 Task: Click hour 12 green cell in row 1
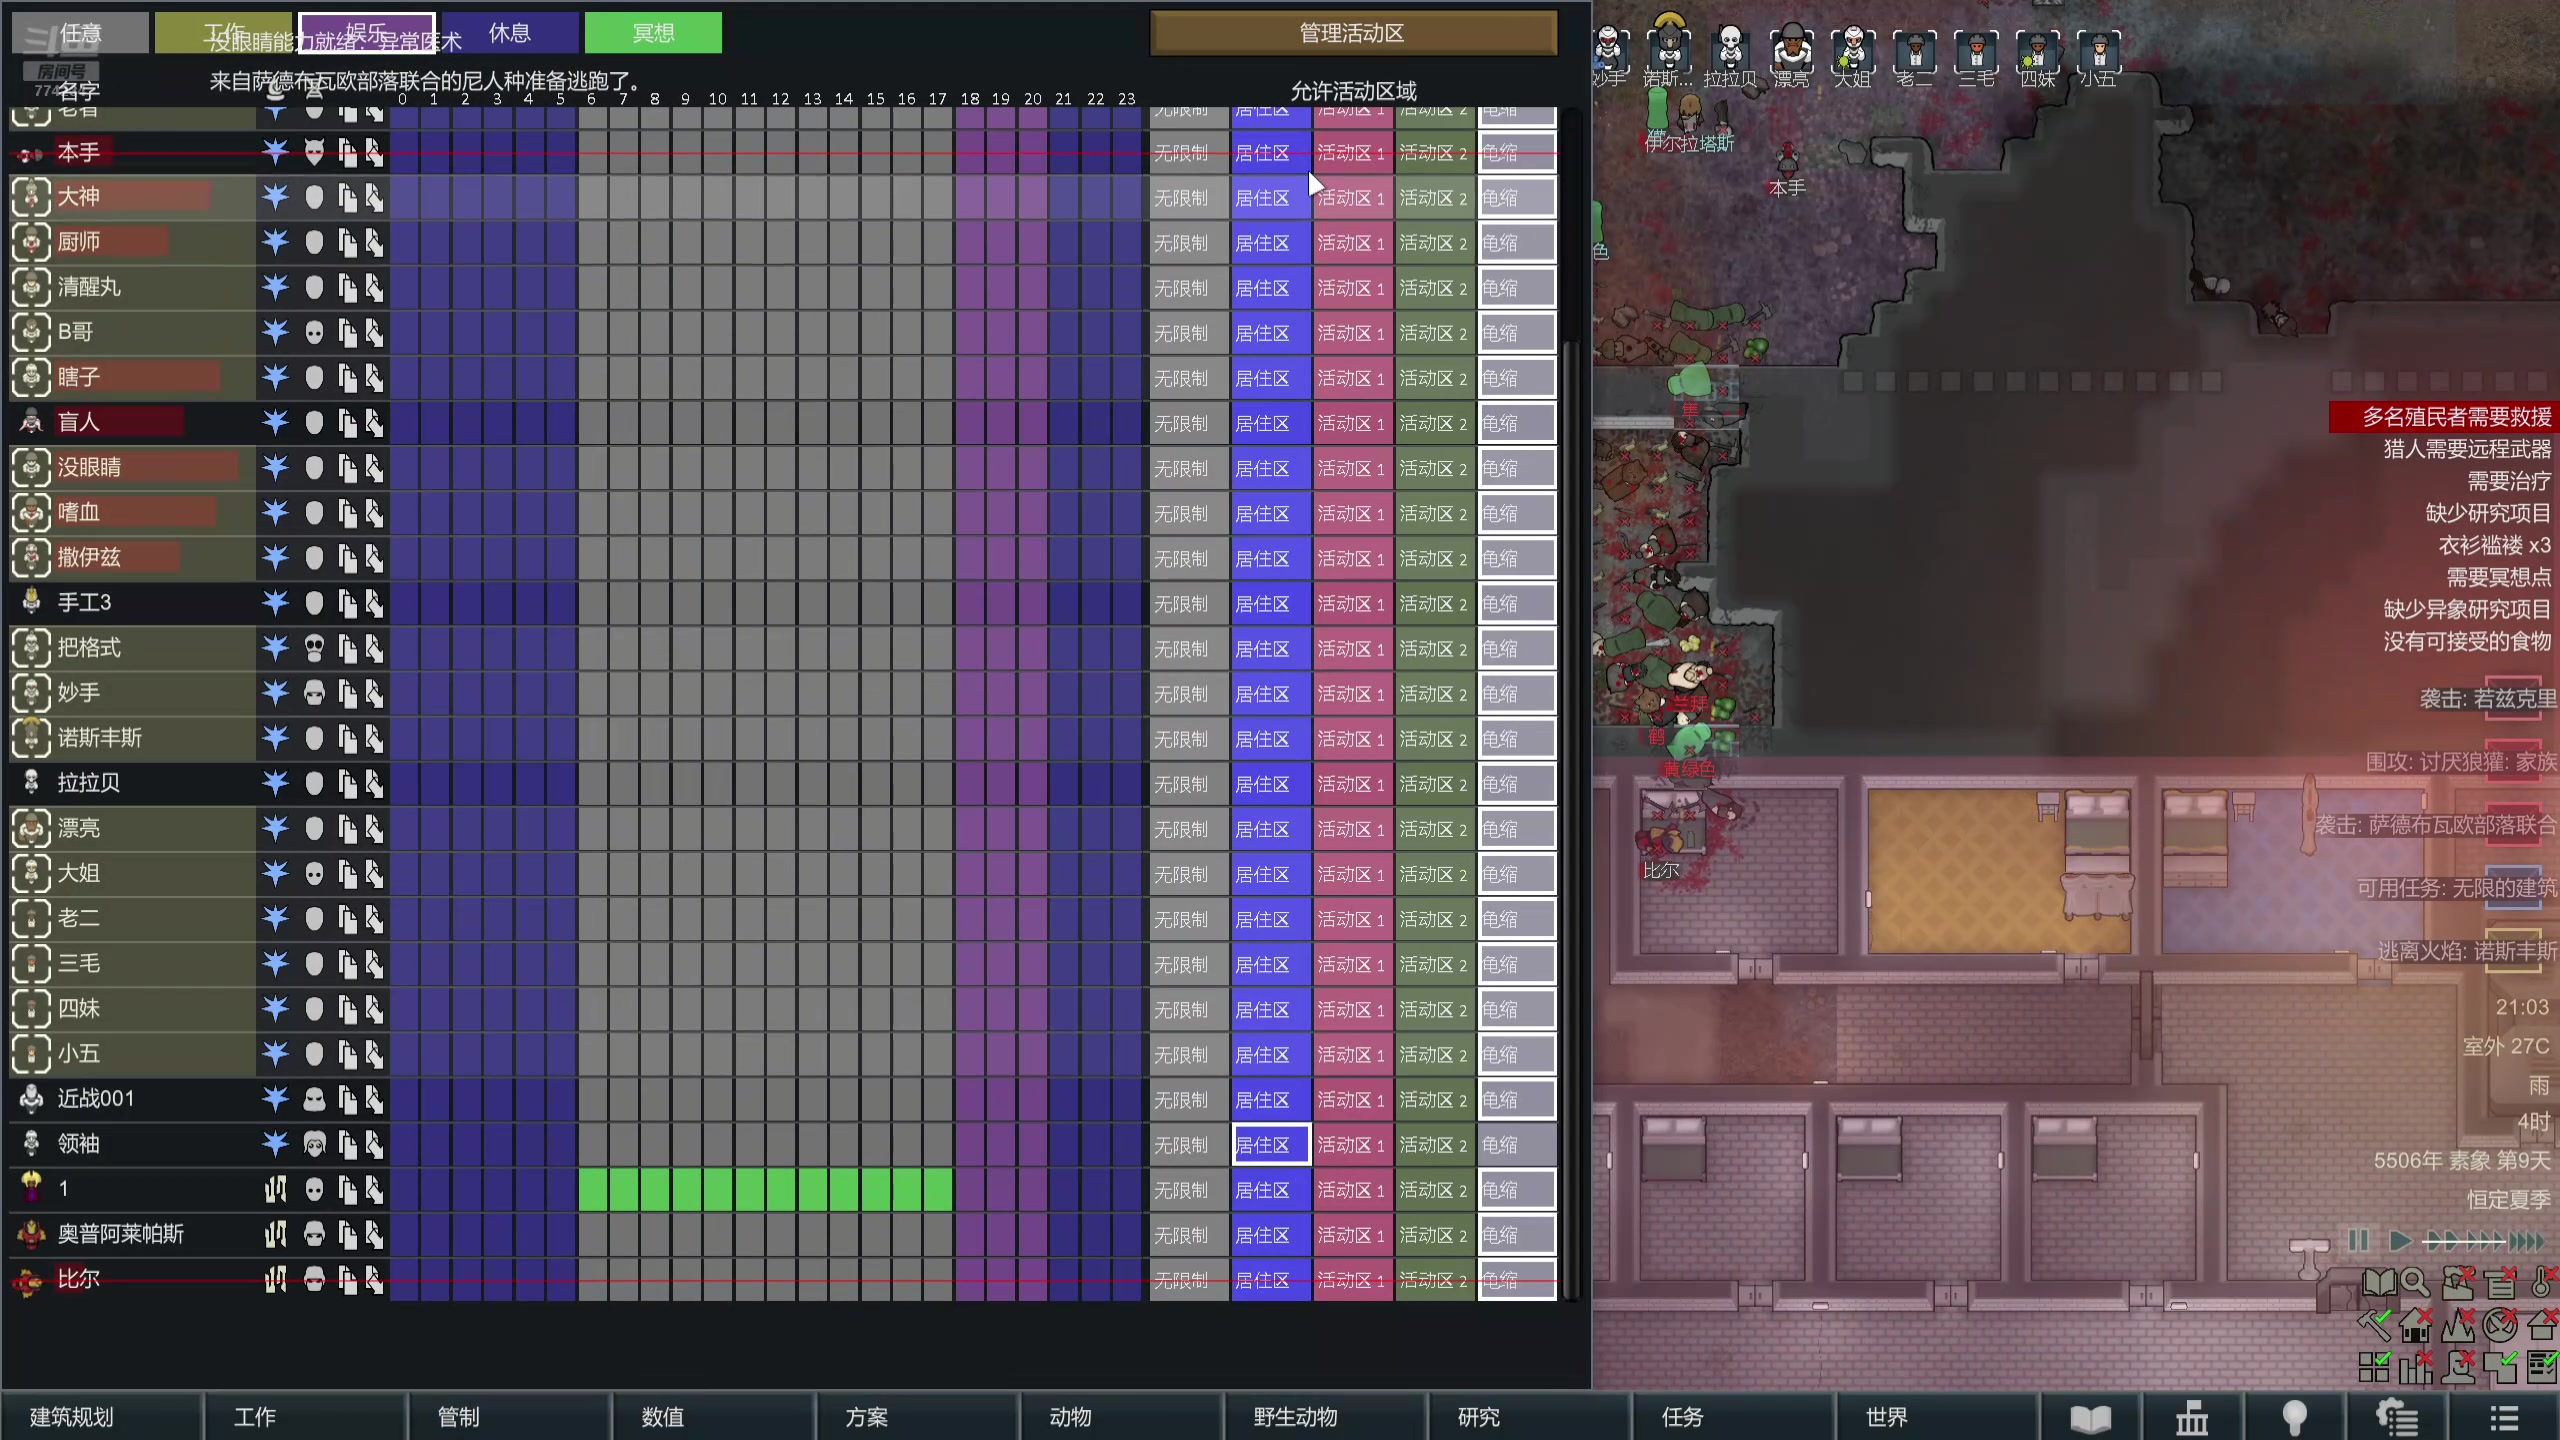[781, 1190]
